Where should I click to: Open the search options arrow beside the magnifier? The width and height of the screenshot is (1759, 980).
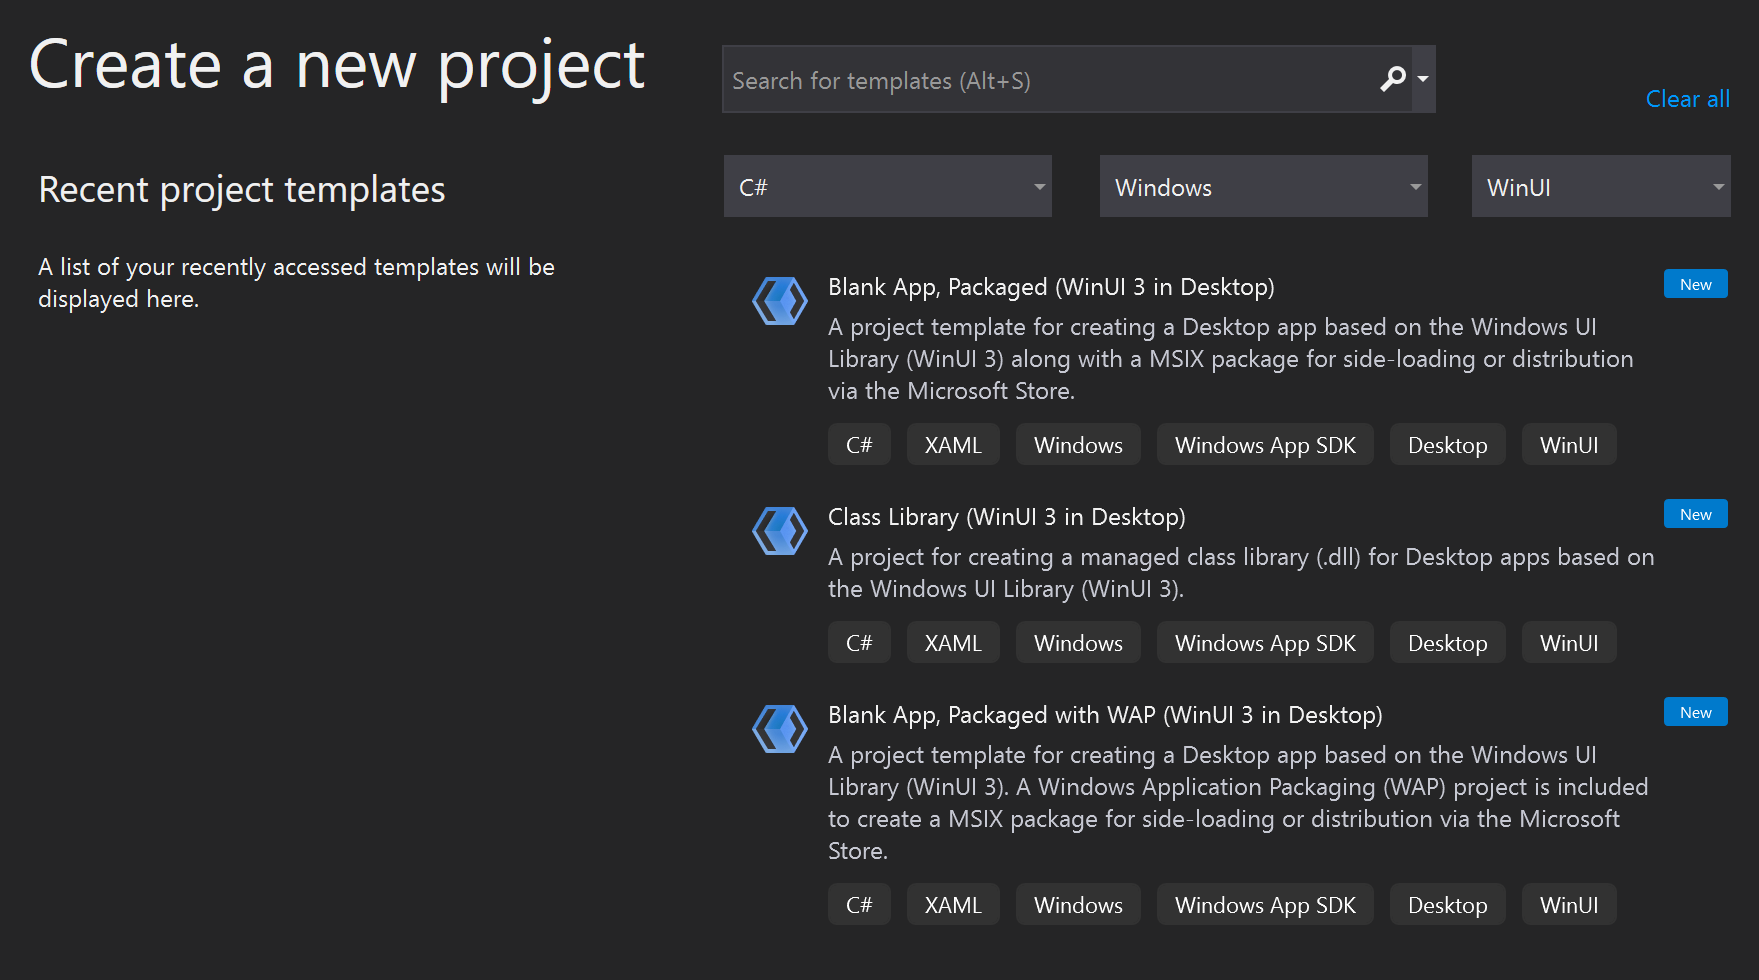click(1421, 79)
